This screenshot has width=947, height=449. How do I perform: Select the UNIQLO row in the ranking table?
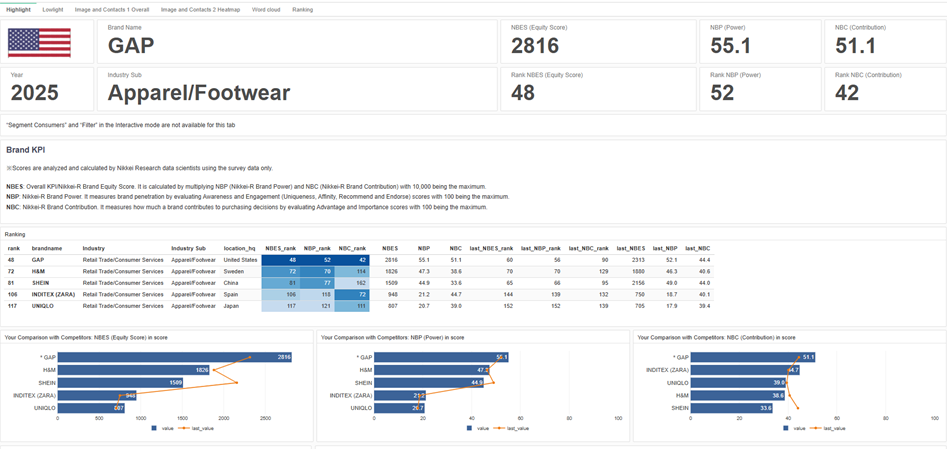click(47, 306)
